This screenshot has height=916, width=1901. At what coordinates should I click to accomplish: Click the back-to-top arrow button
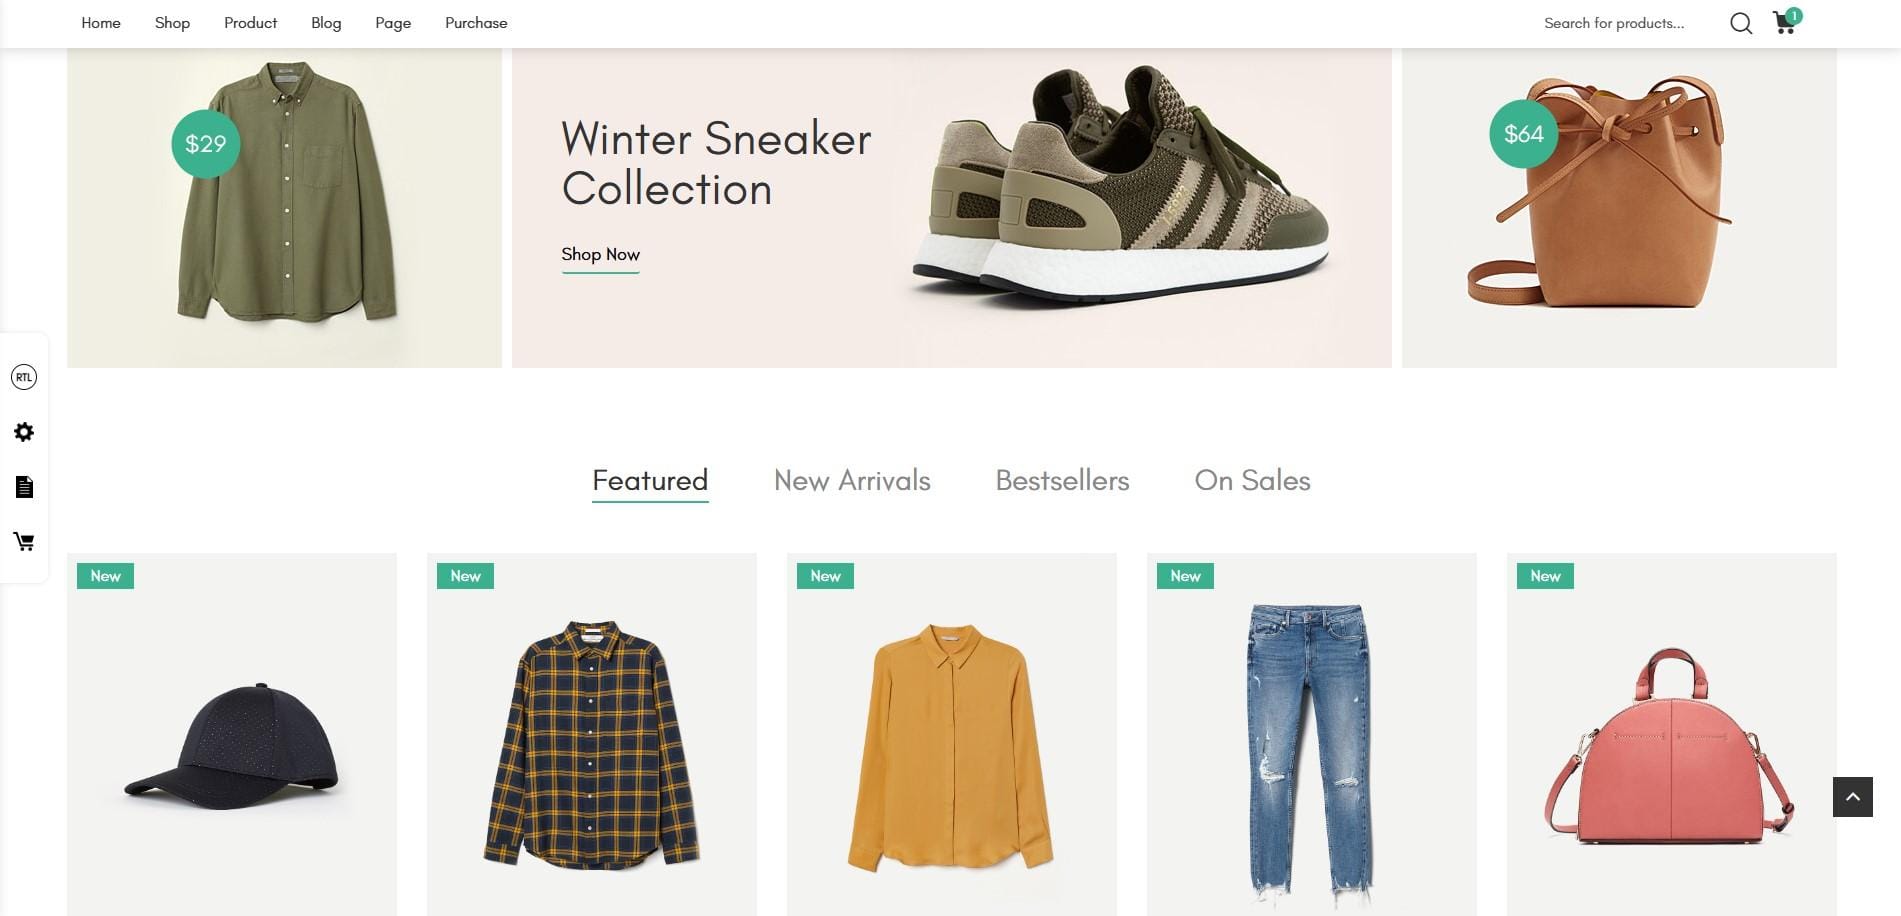click(x=1852, y=797)
